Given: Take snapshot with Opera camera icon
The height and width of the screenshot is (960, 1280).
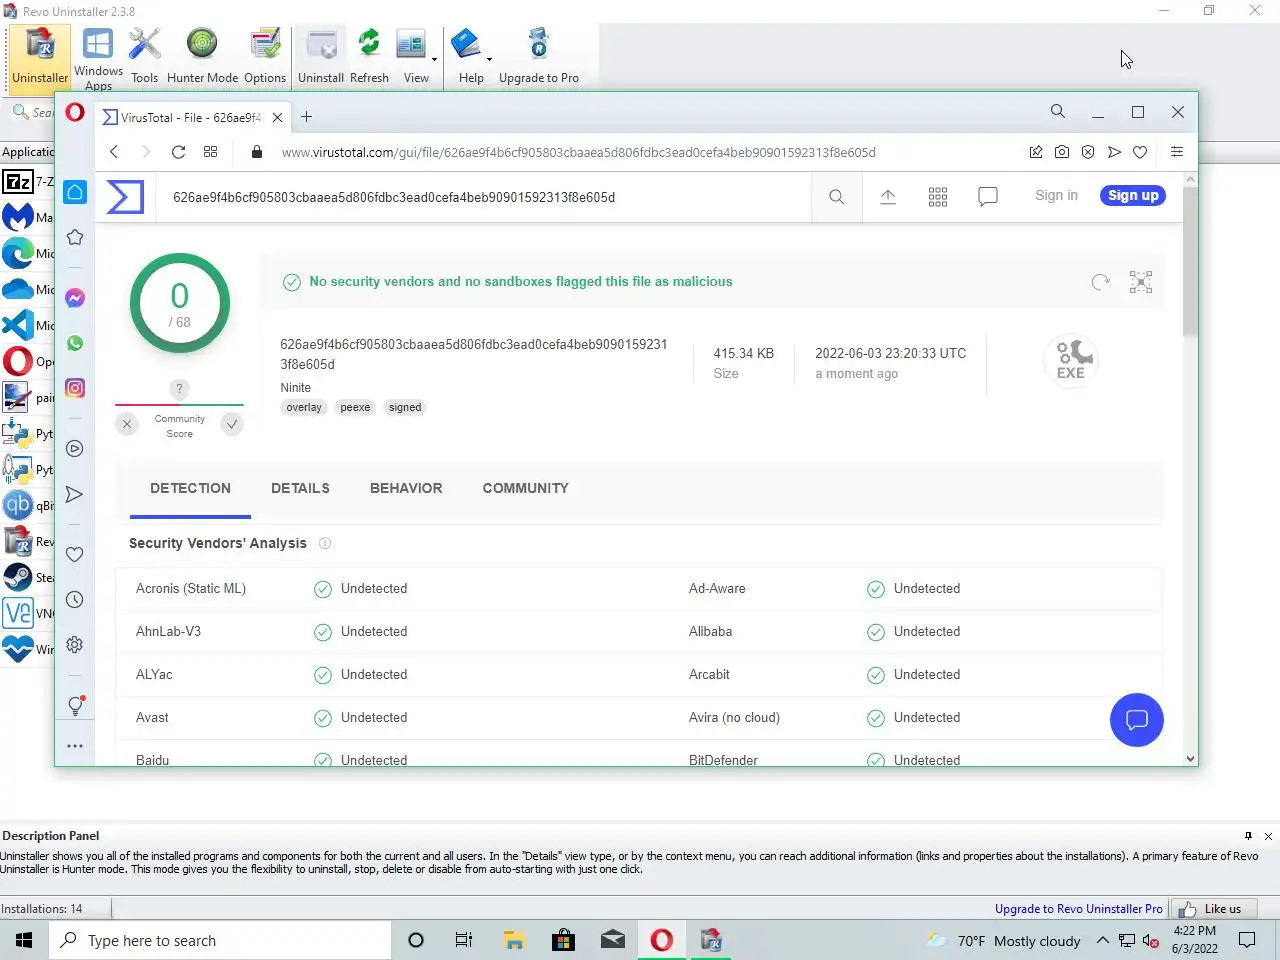Looking at the screenshot, I should (x=1062, y=152).
